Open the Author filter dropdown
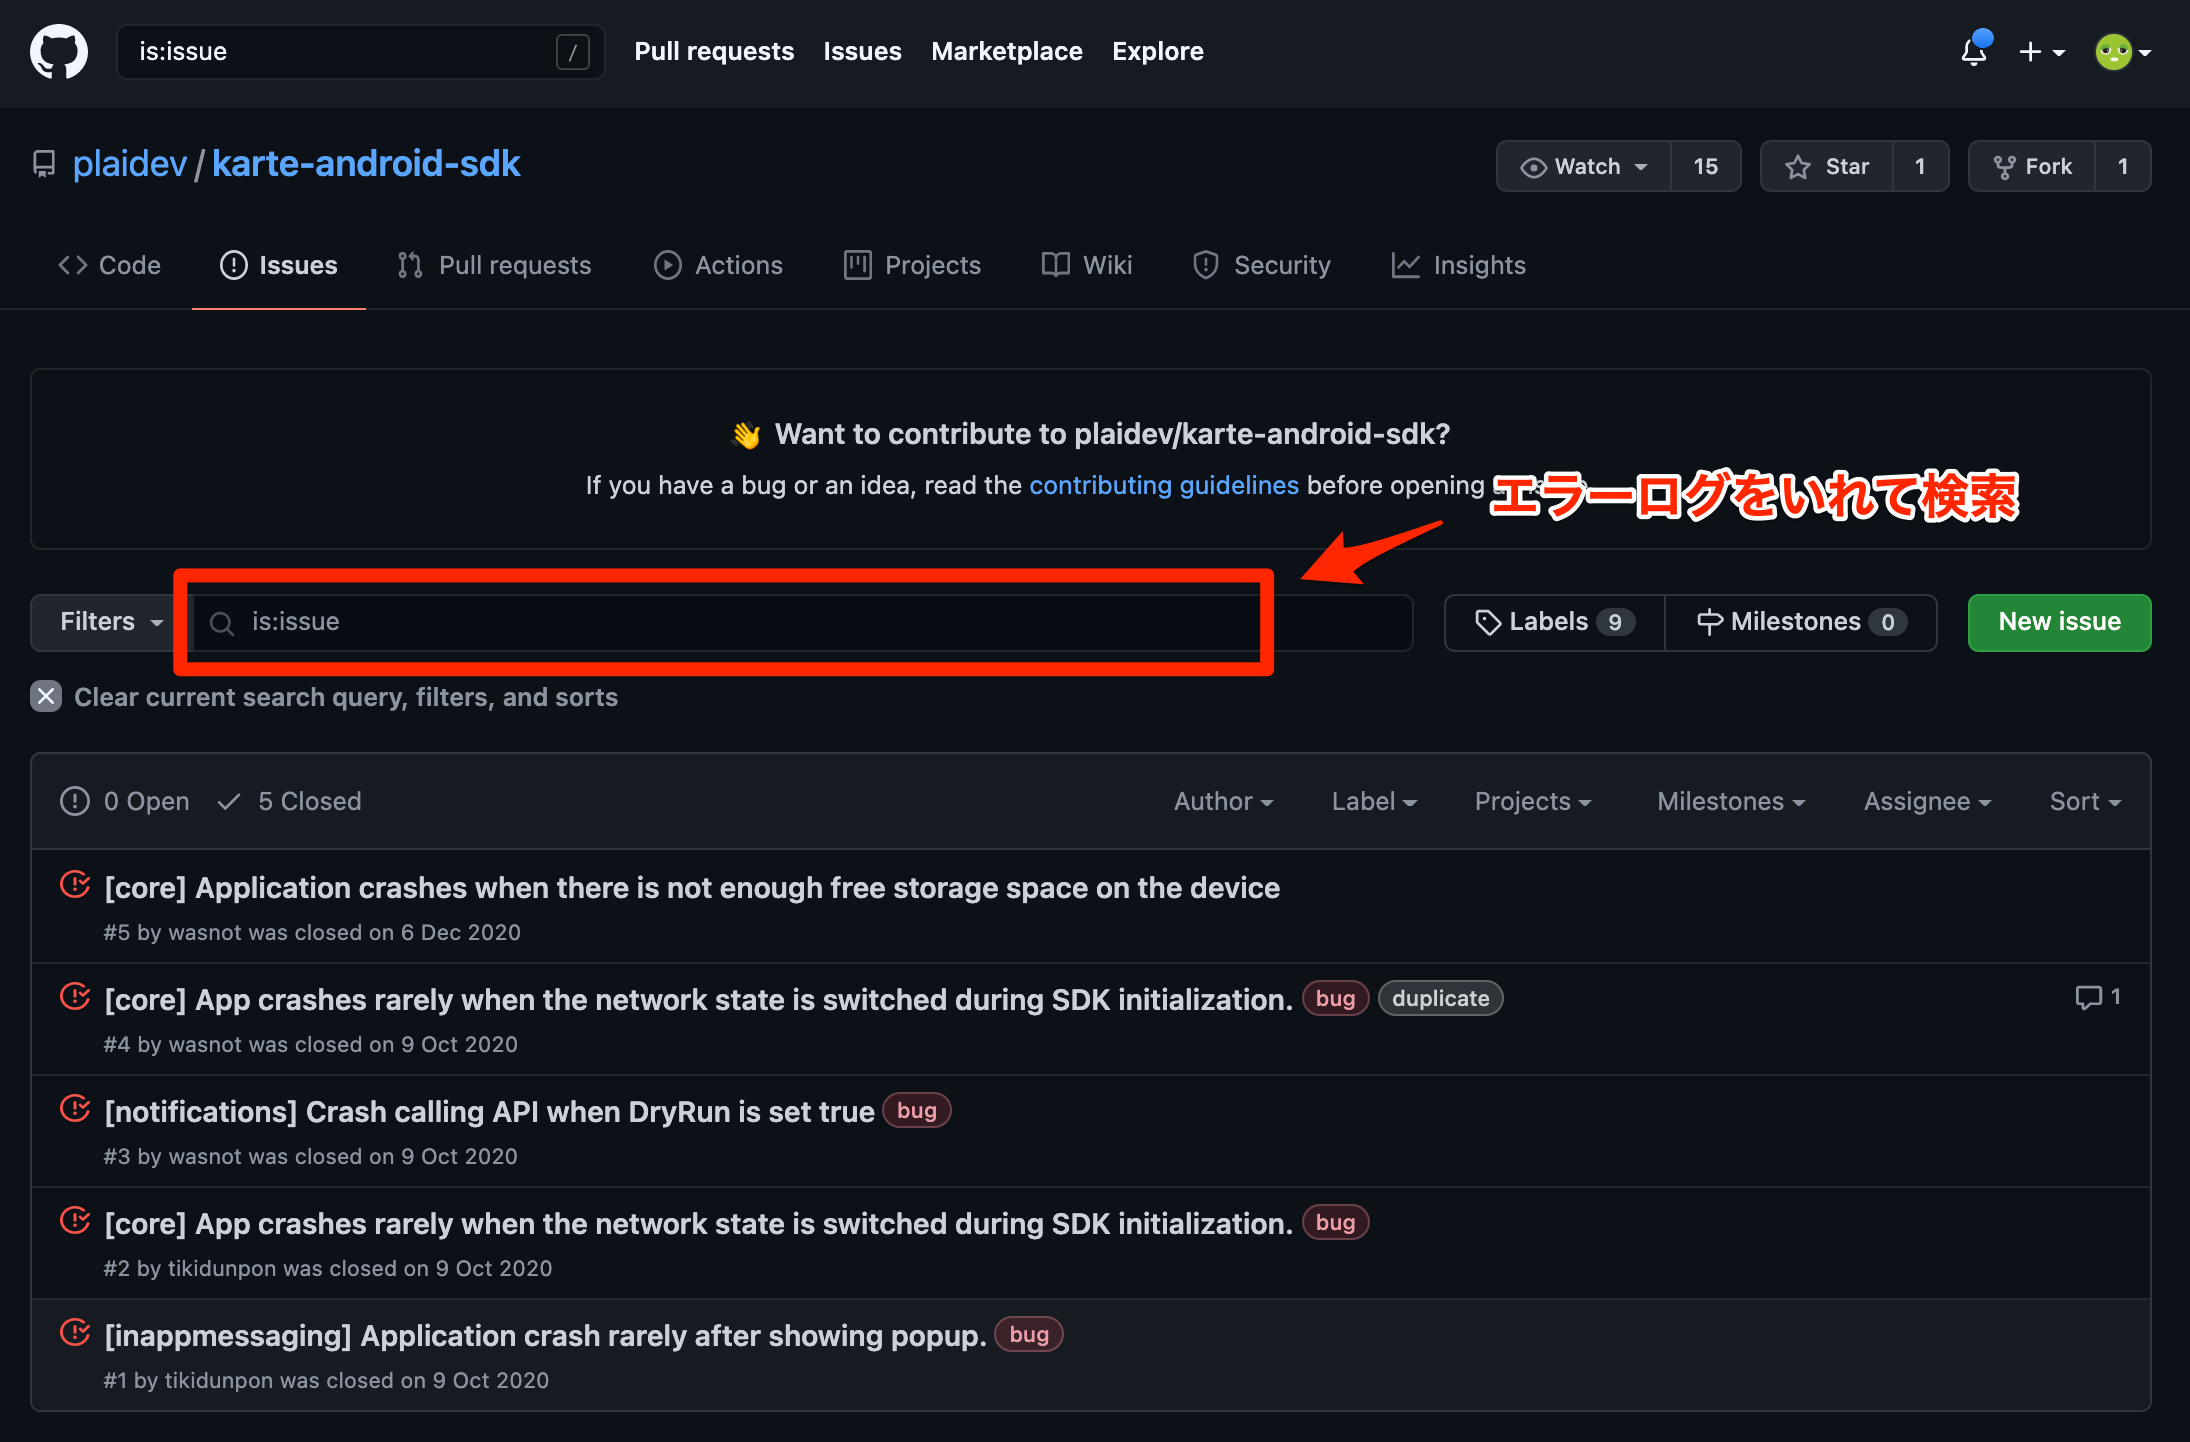This screenshot has height=1442, width=2190. [1223, 801]
